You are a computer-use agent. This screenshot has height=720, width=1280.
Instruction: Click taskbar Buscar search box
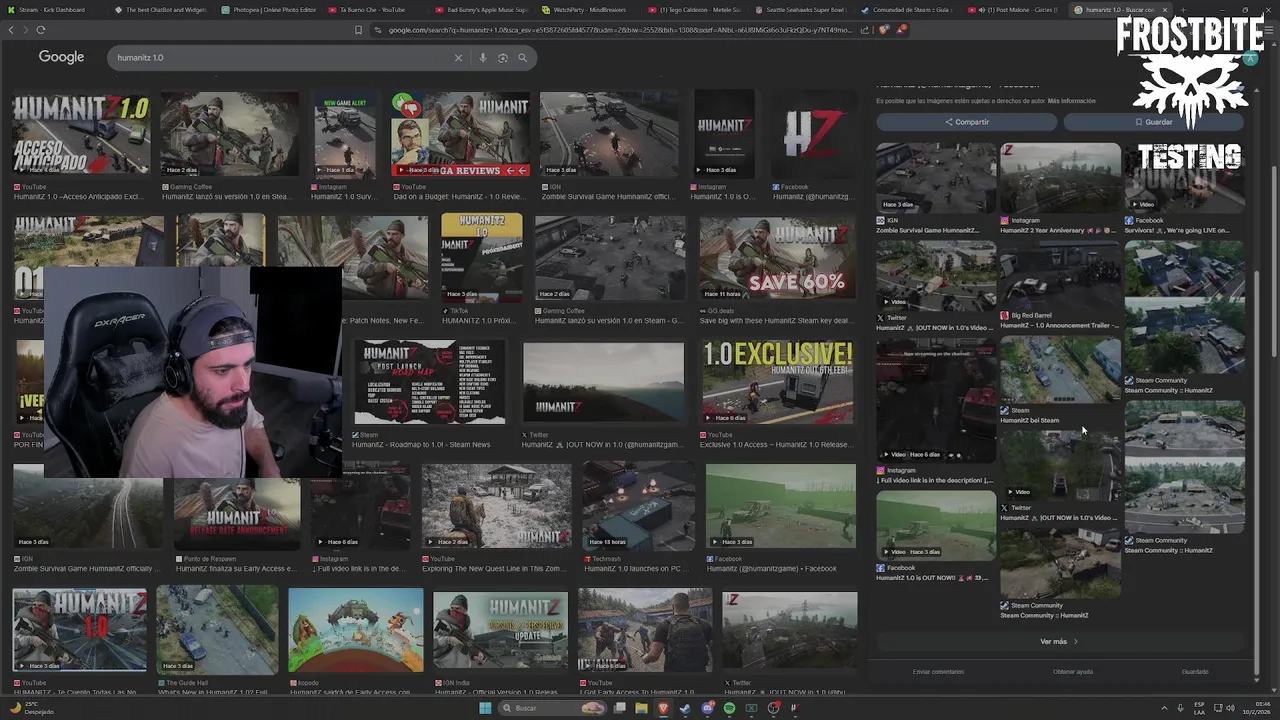550,708
